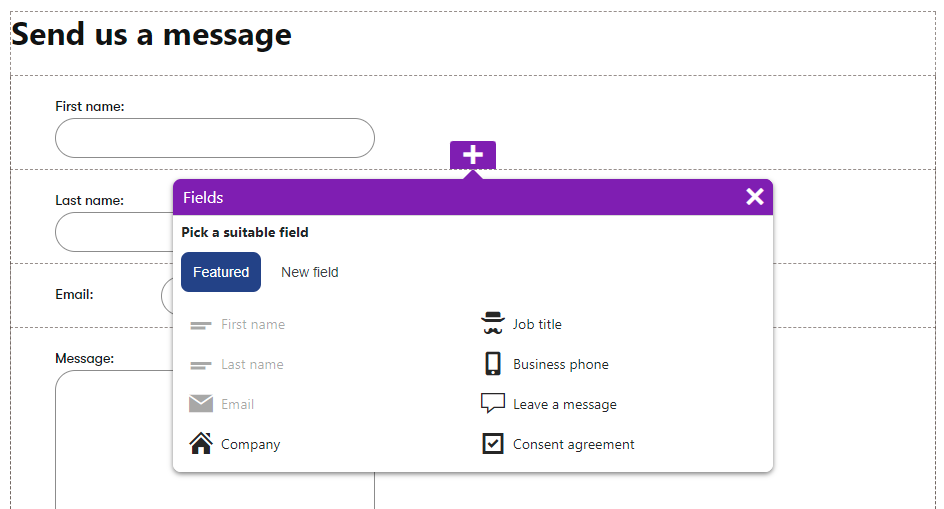Close the Fields panel

click(x=754, y=197)
